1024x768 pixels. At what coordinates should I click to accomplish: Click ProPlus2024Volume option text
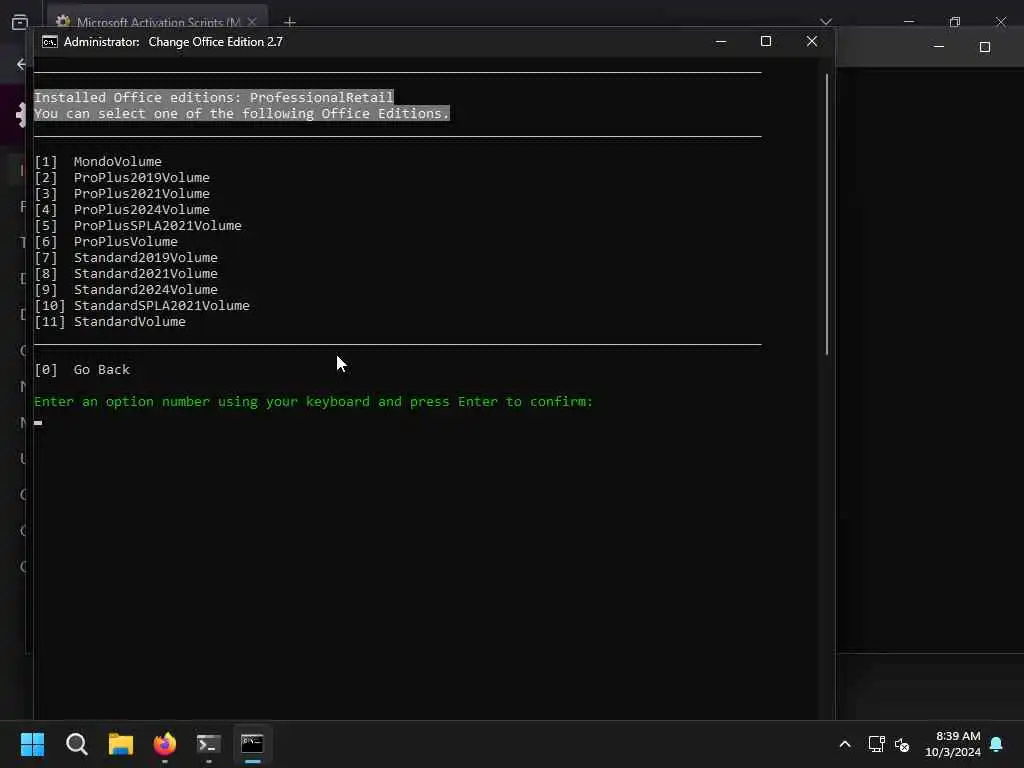click(142, 210)
